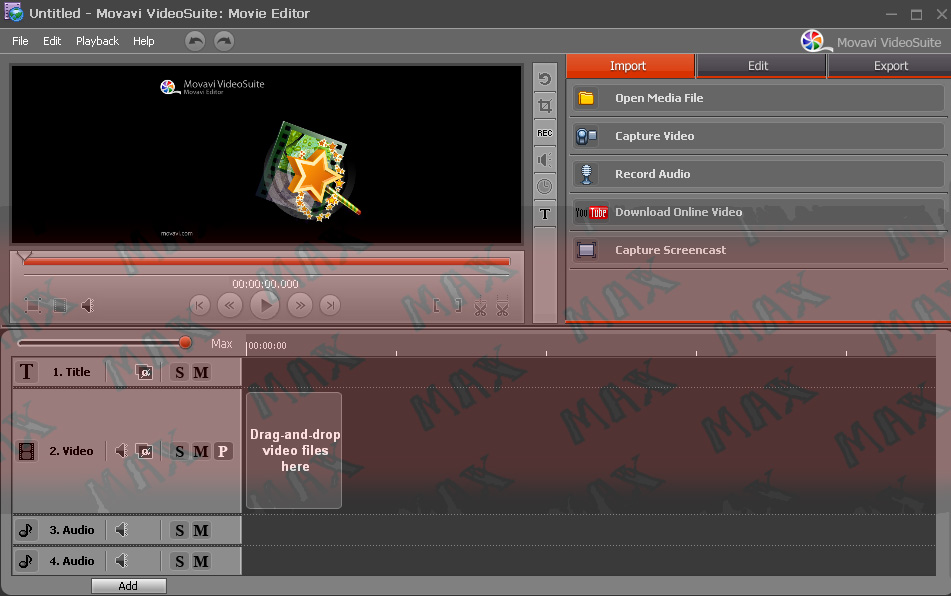Click the preview volume speaker icon
951x596 pixels.
pyautogui.click(x=88, y=305)
